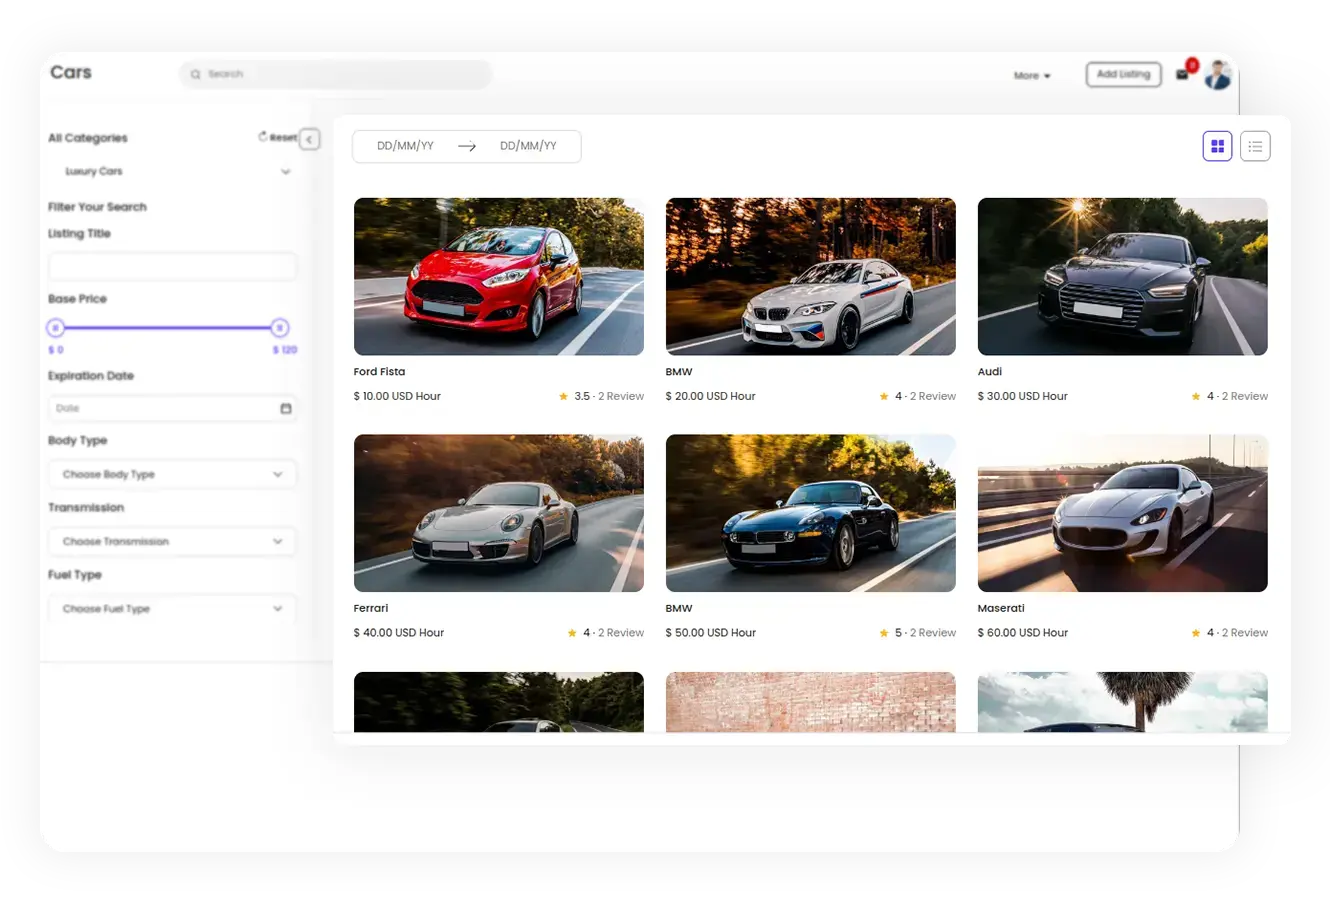The width and height of the screenshot is (1330, 903).
Task: Click the All Categories heading
Action: [88, 138]
